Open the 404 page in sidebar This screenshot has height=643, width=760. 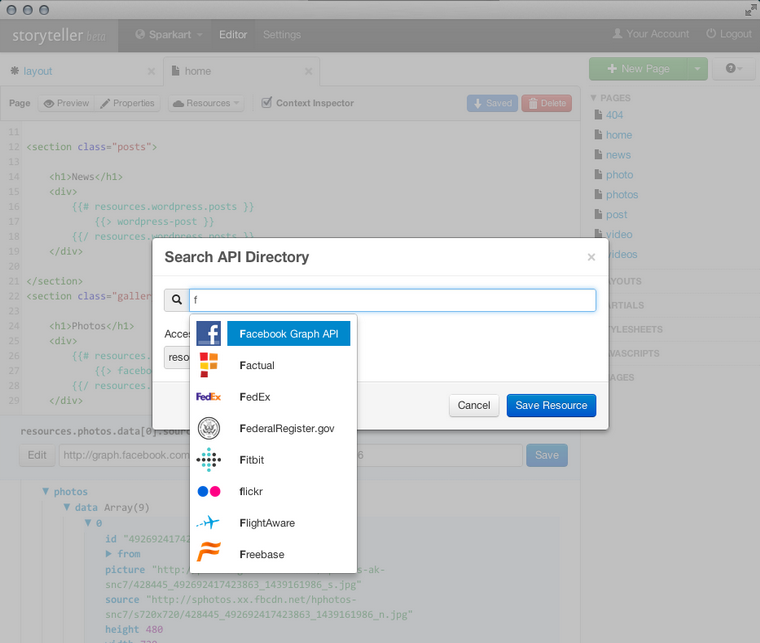click(614, 115)
